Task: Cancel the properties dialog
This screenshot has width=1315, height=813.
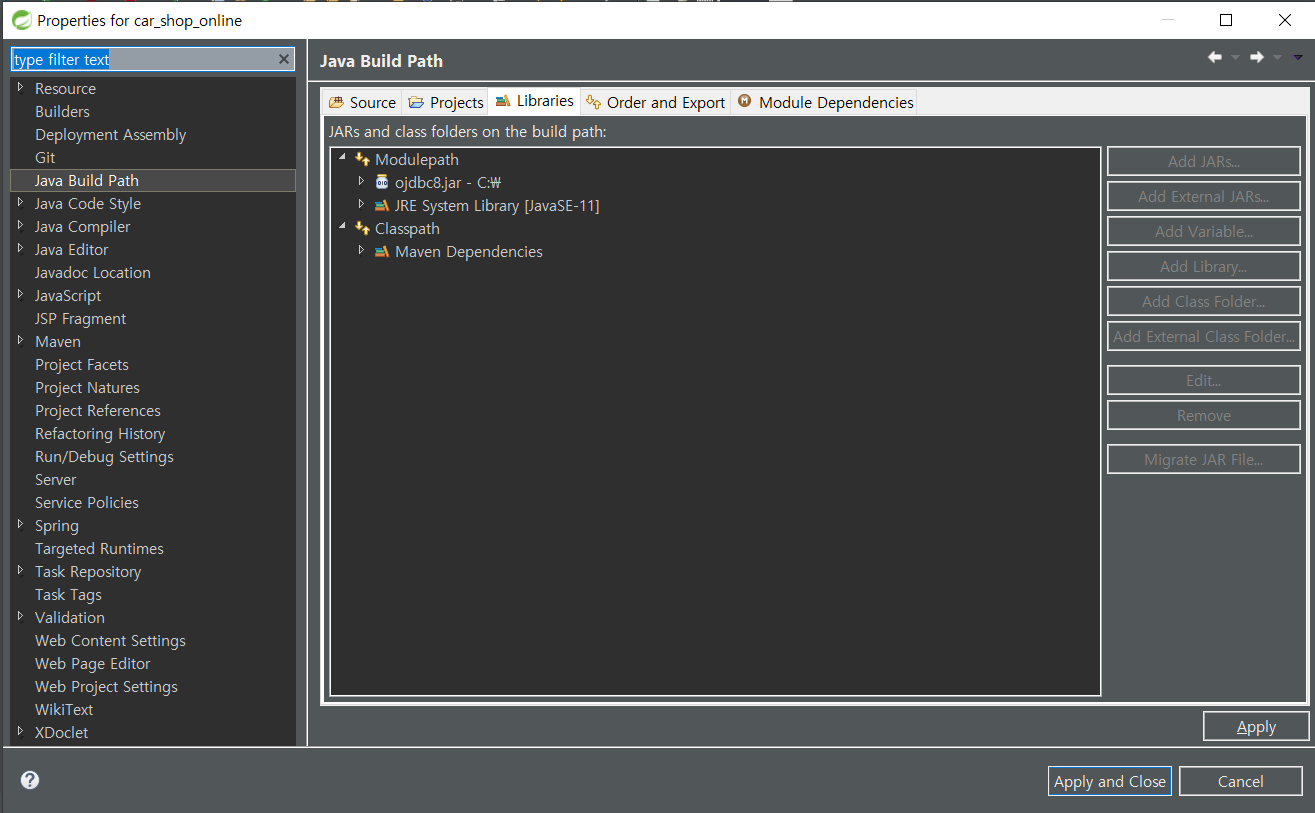Action: point(1241,781)
